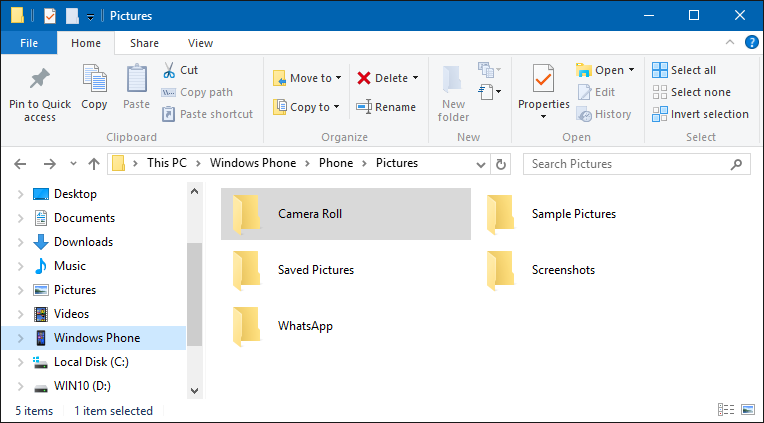Click This PC in the address bar
Image resolution: width=764 pixels, height=423 pixels.
click(x=167, y=163)
